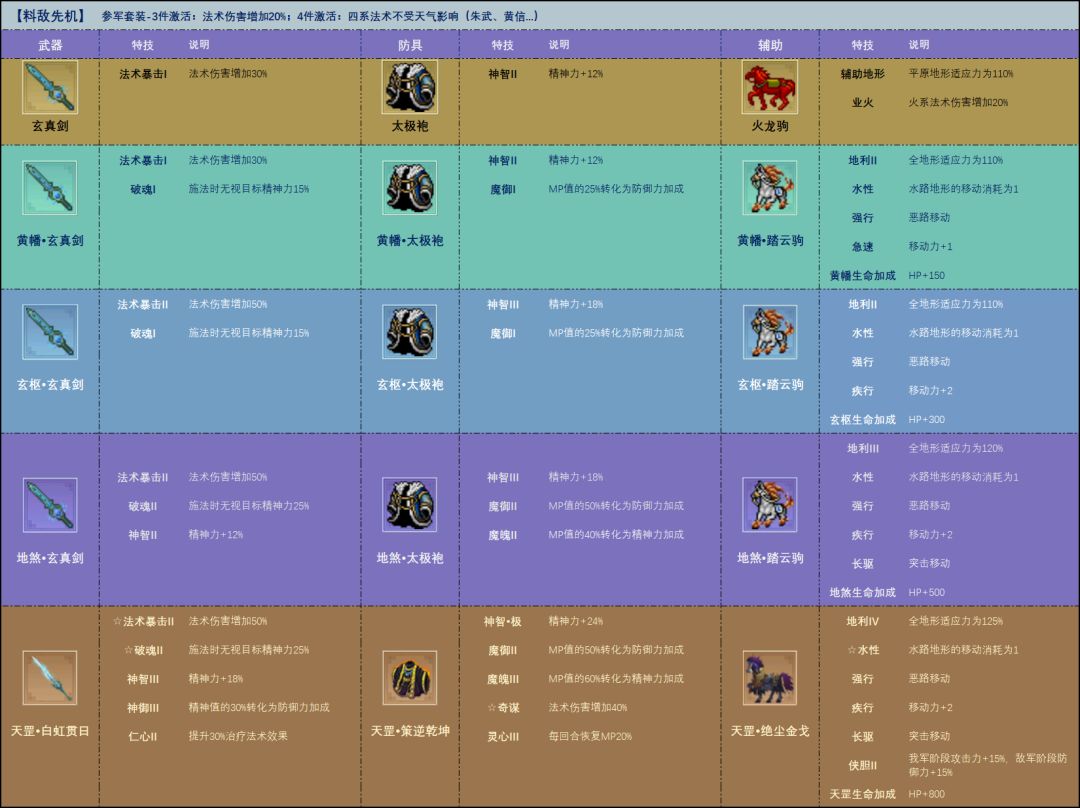Screen dimensions: 1080x808
Task: Click the ☆法术暴击II skill name
Action: click(x=143, y=621)
